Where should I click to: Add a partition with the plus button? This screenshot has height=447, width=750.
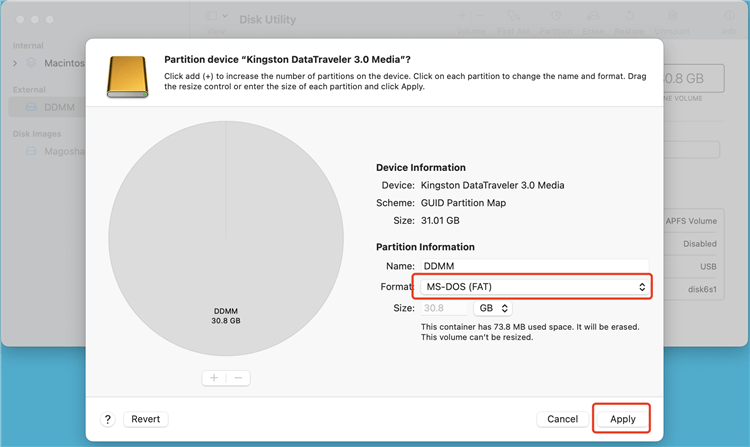coord(215,378)
